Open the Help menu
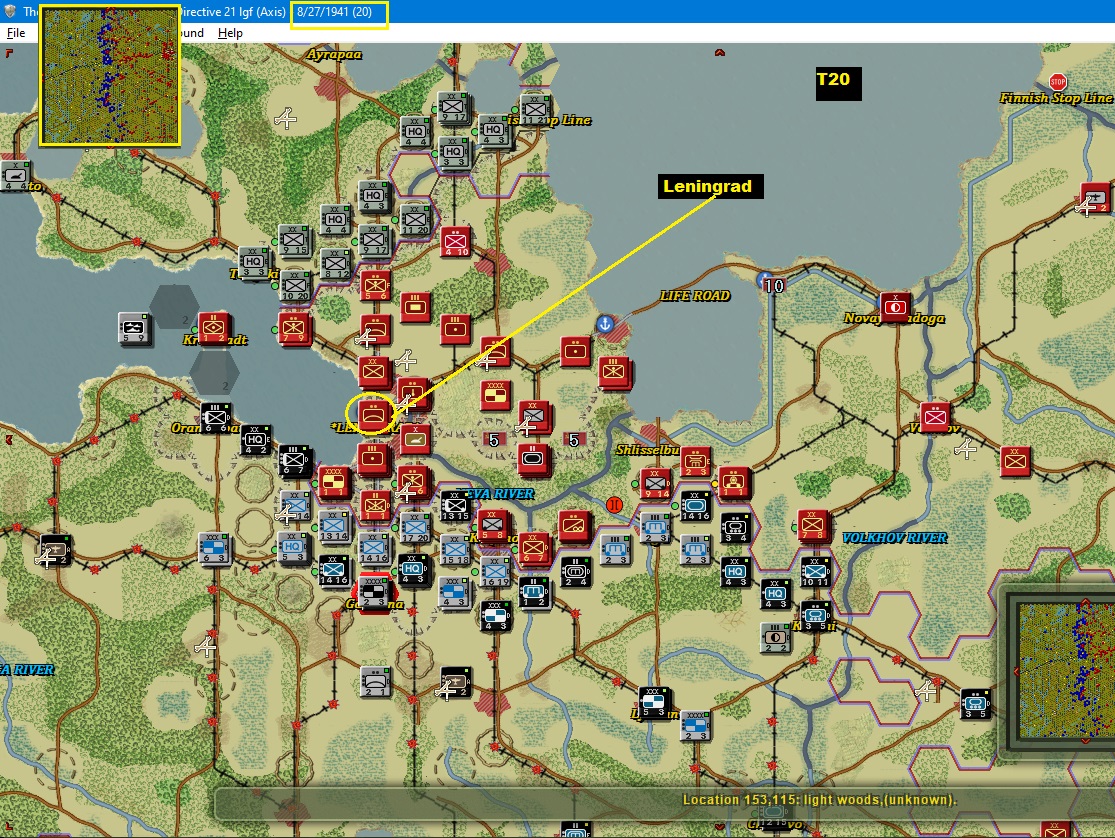Screen dimensions: 1115x838 [x=230, y=33]
